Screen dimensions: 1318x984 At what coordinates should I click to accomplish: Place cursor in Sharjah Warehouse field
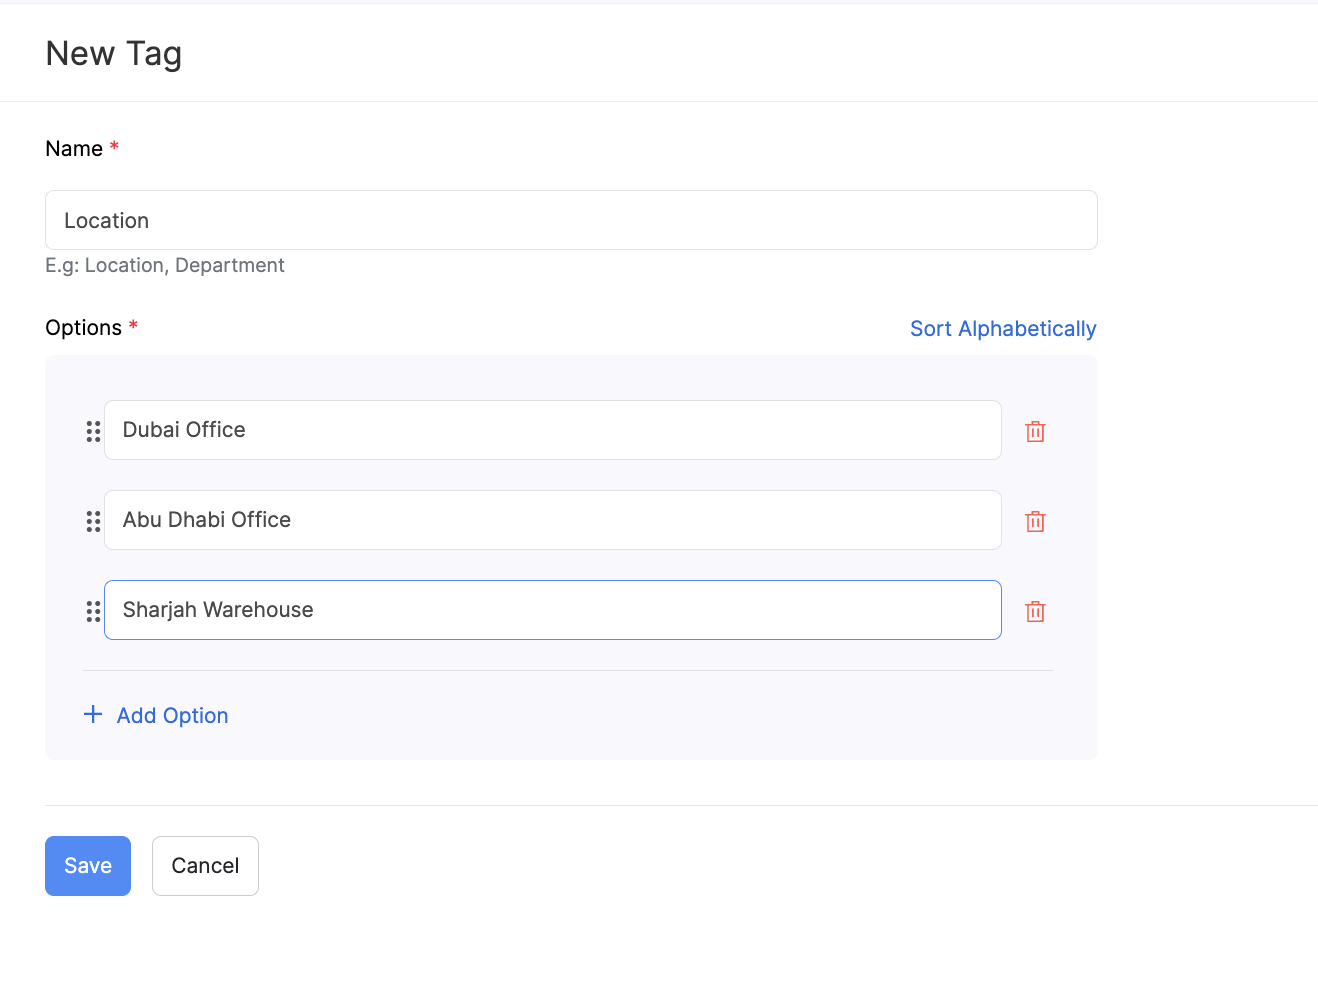pyautogui.click(x=552, y=610)
